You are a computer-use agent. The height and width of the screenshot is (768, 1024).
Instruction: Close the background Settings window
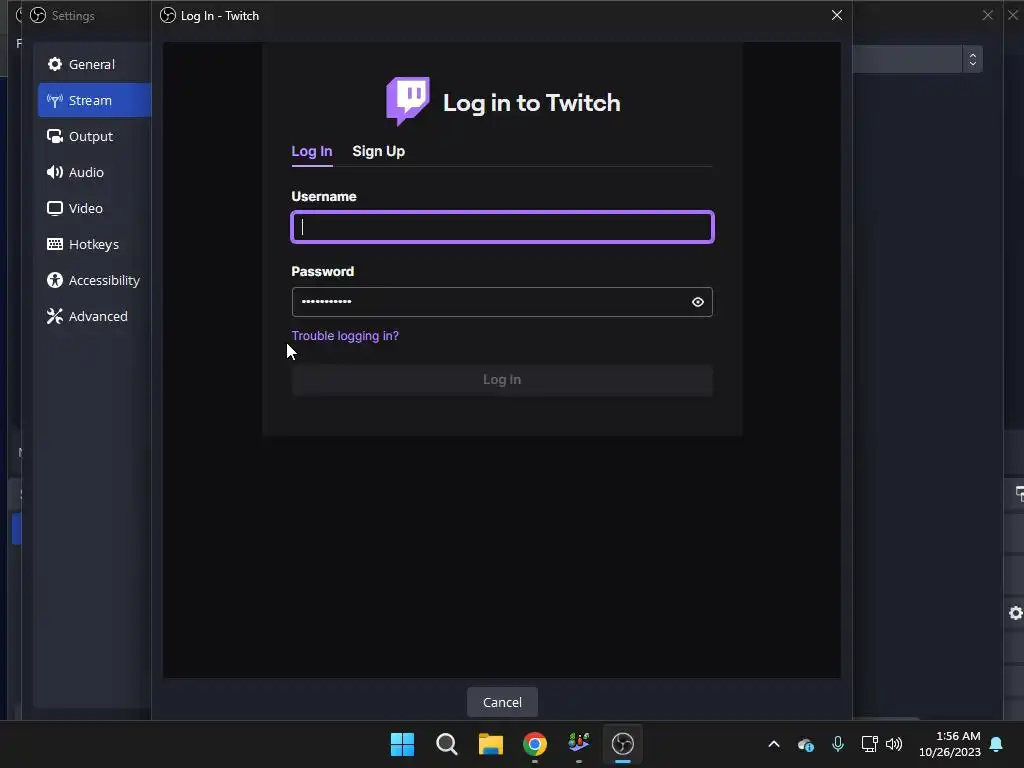pyautogui.click(x=987, y=15)
